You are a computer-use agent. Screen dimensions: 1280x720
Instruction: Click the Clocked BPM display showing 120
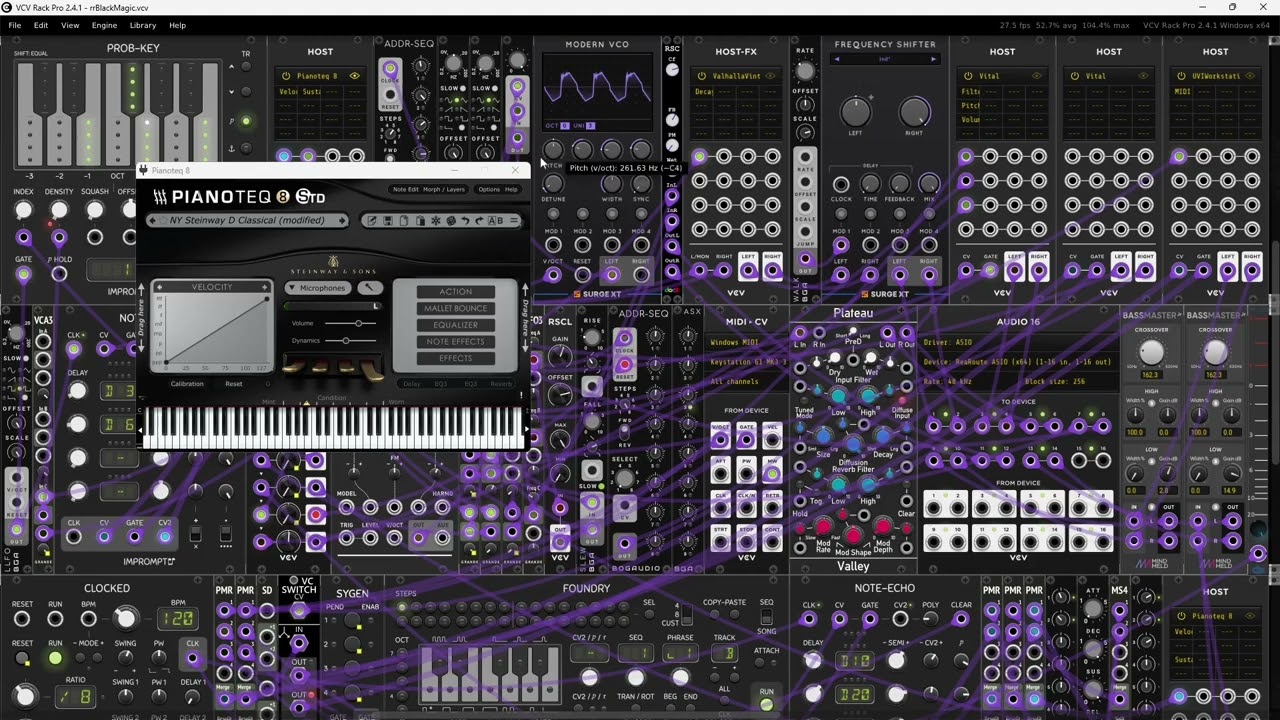(x=180, y=619)
